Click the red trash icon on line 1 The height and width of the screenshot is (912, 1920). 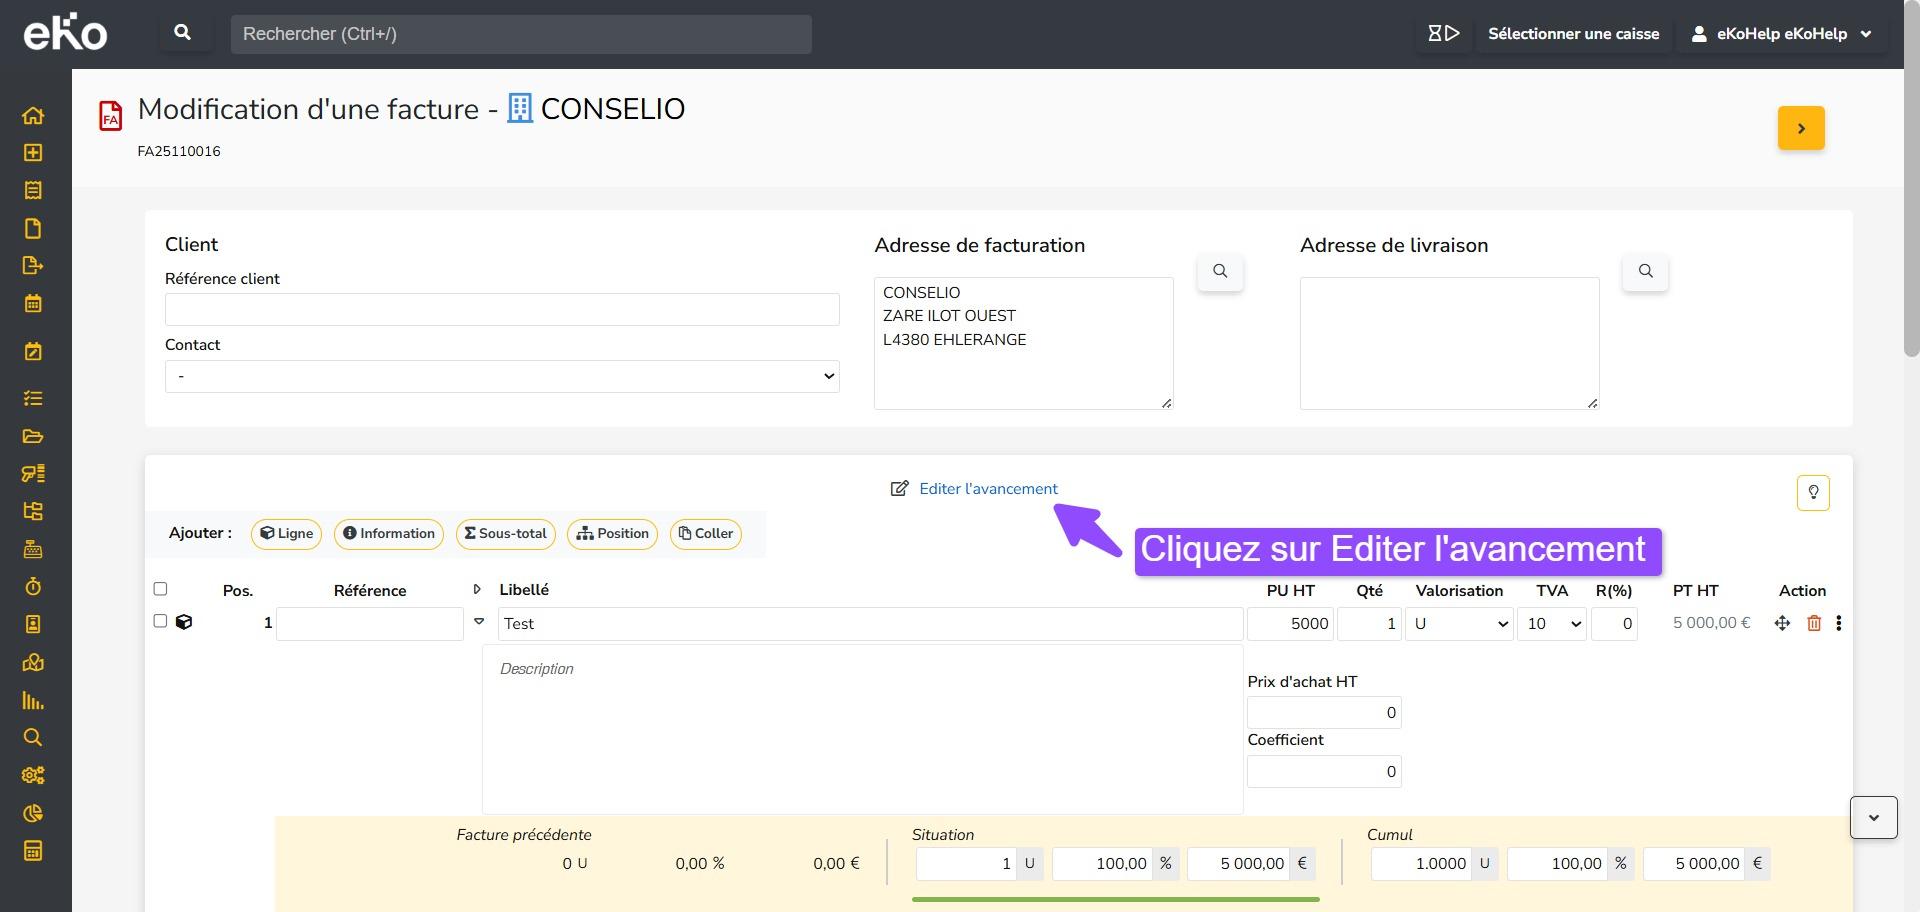tap(1814, 623)
